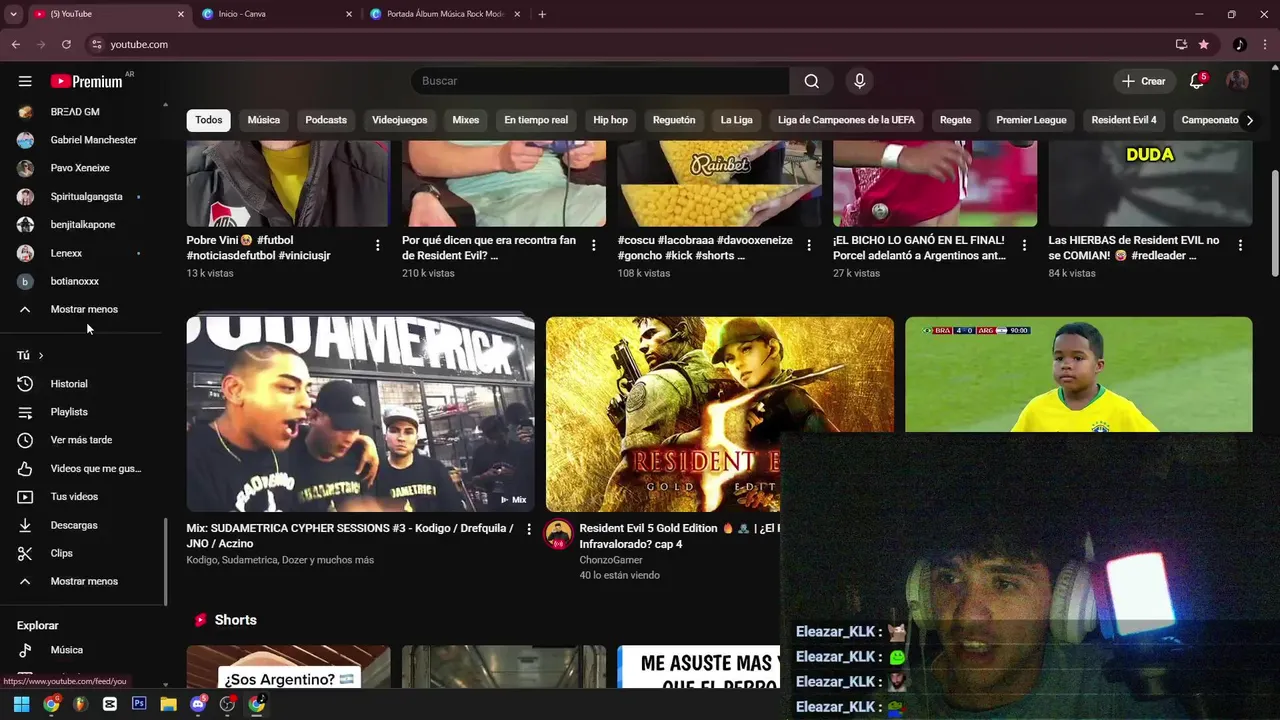Select the Música filter chip
Viewport: 1280px width, 720px height.
(x=264, y=120)
